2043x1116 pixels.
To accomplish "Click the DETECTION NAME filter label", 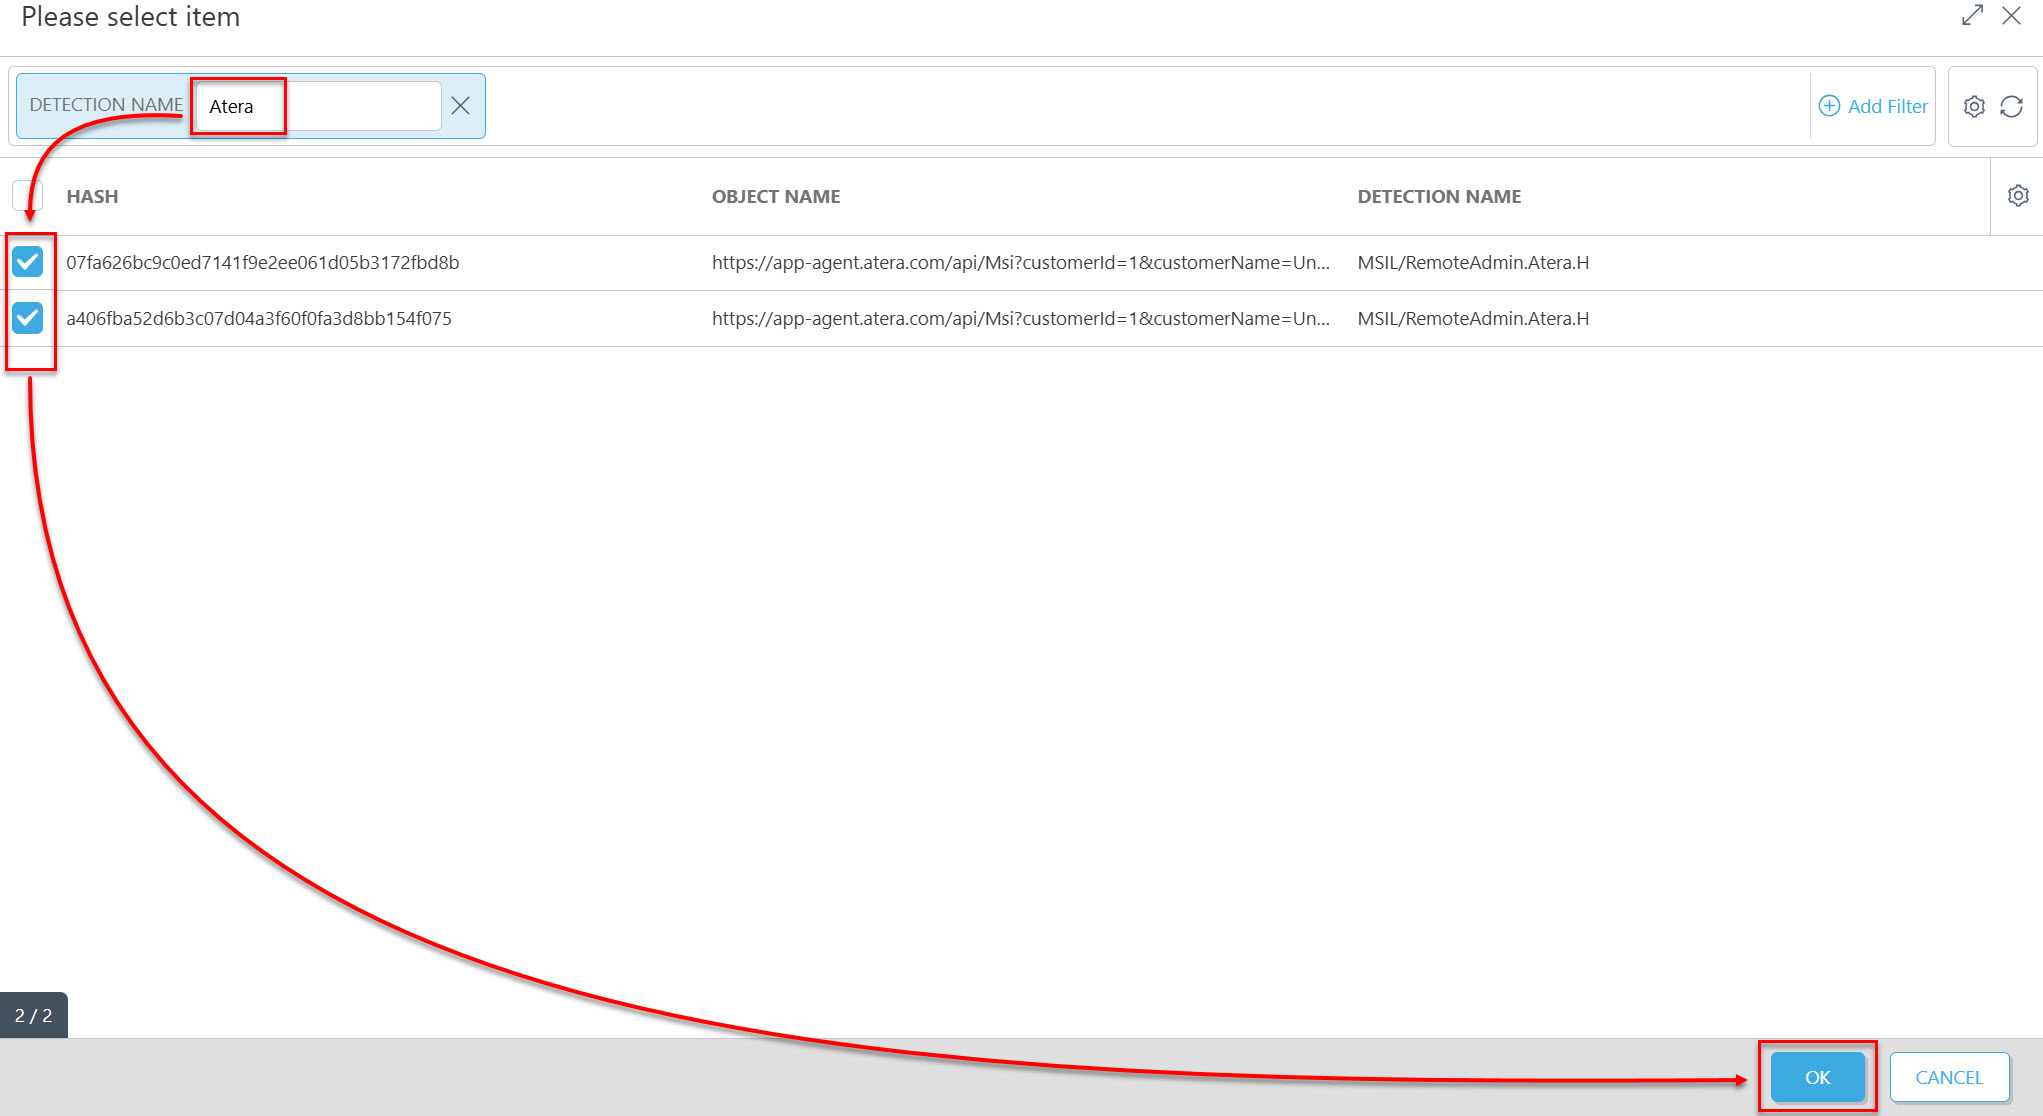I will (x=106, y=105).
